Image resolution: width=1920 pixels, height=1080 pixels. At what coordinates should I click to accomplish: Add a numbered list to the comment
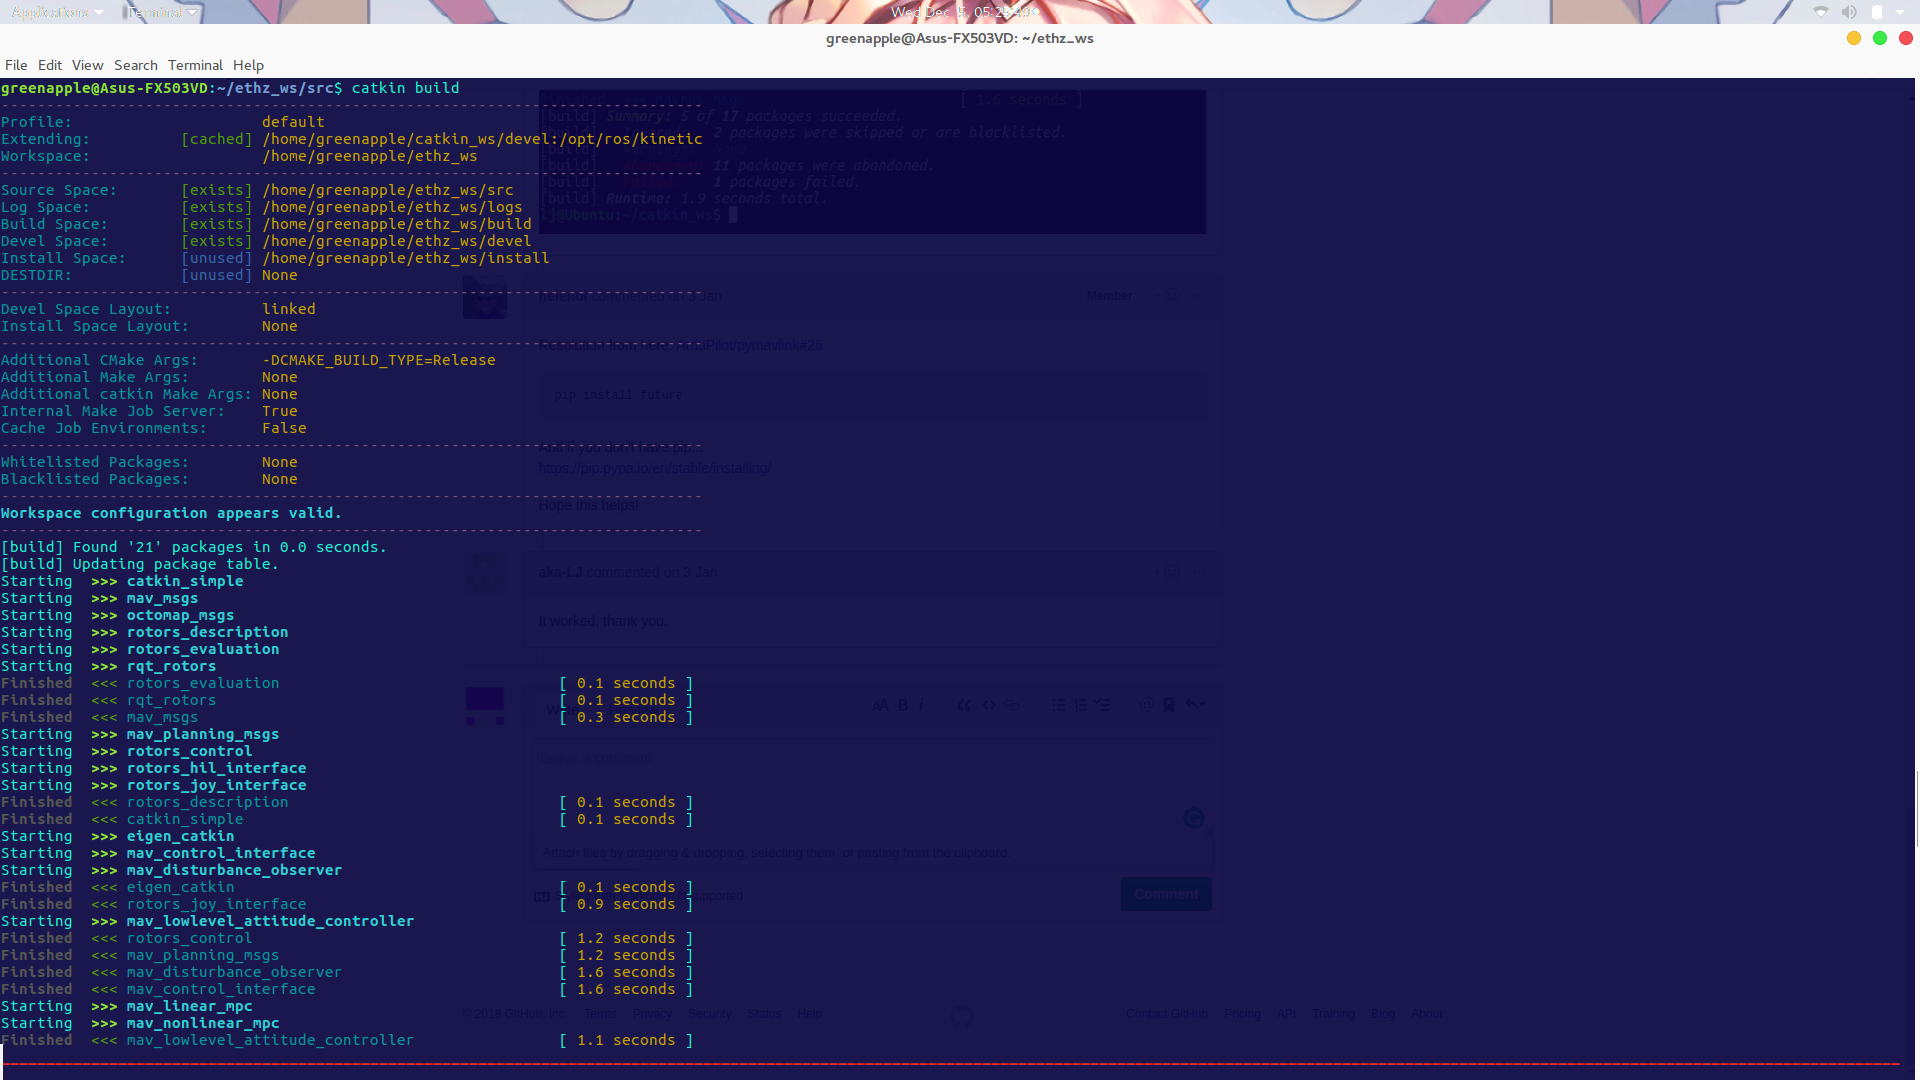(x=1081, y=704)
